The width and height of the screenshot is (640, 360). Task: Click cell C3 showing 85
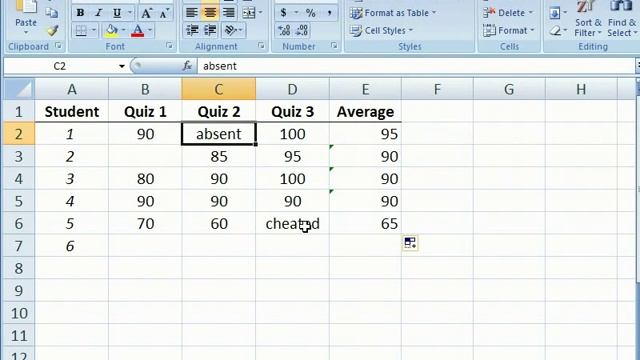tap(219, 156)
